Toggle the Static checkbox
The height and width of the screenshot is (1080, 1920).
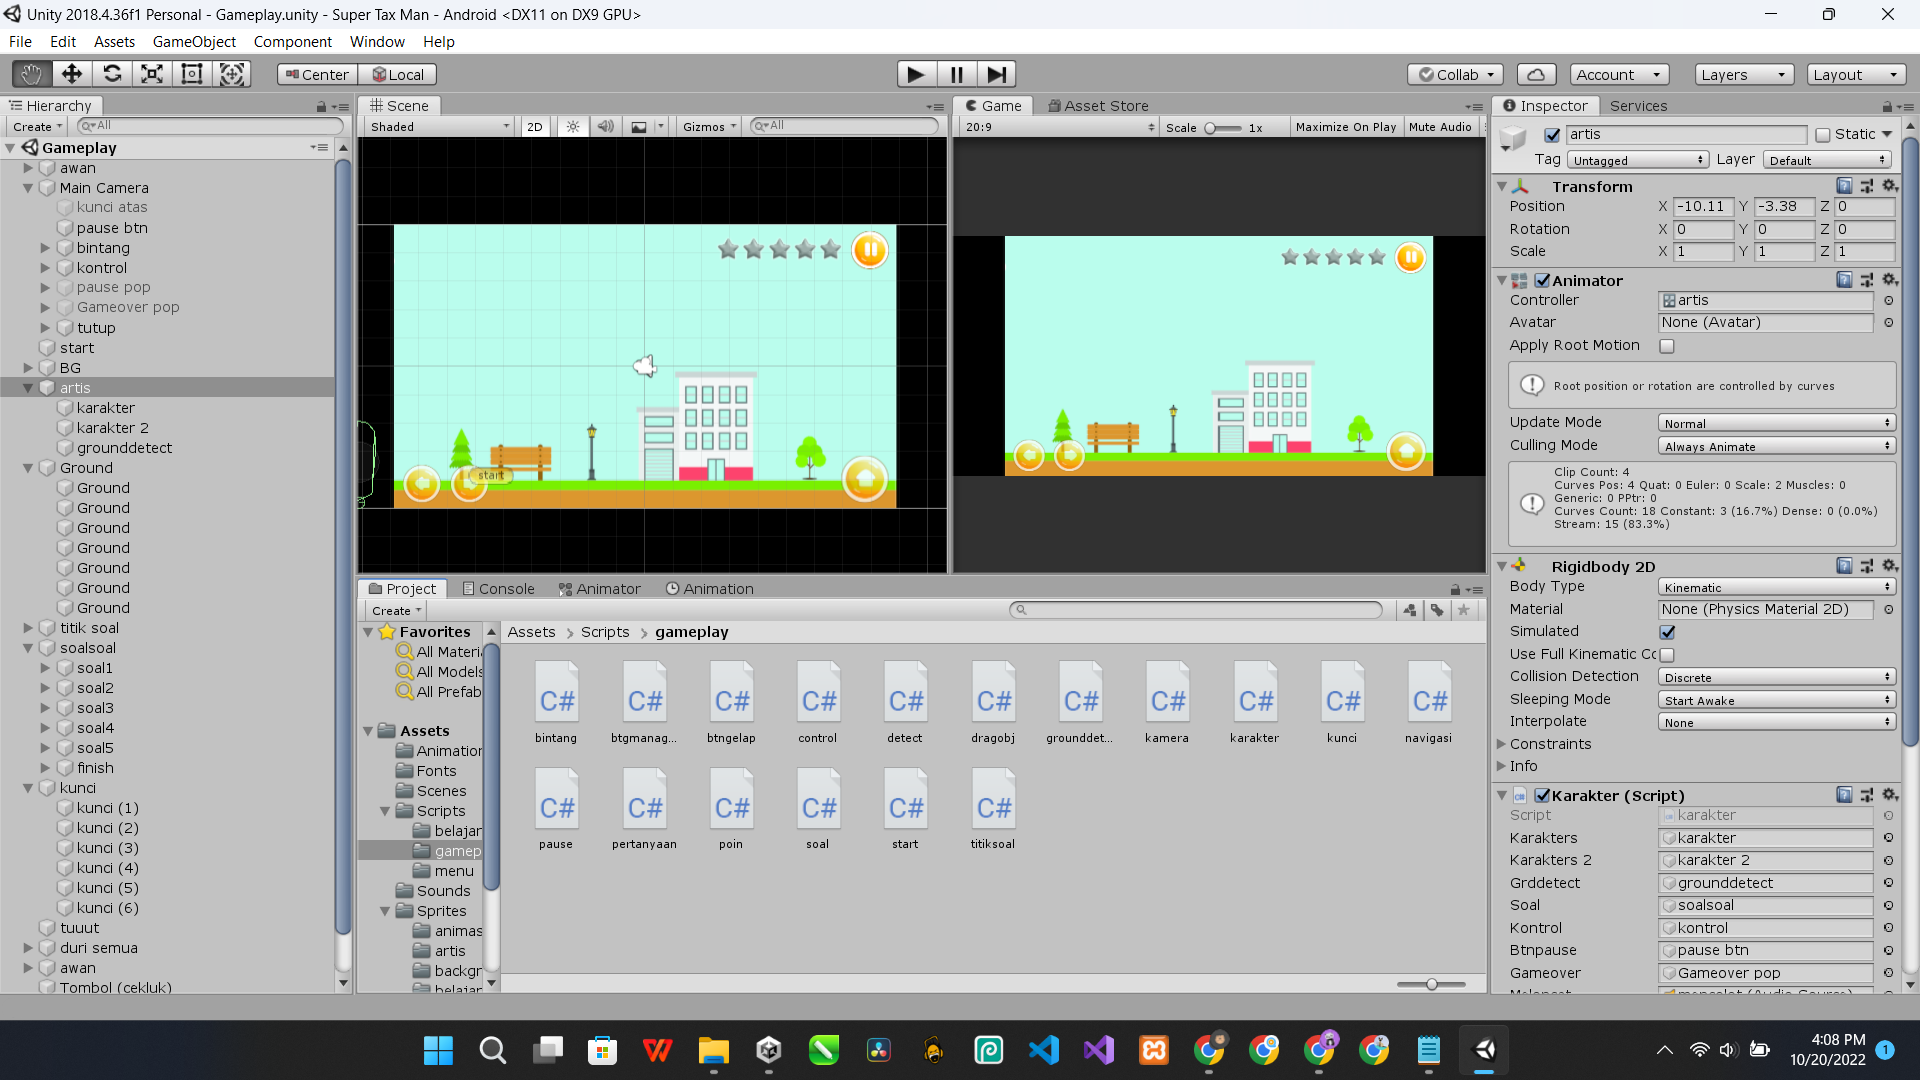(x=1822, y=135)
